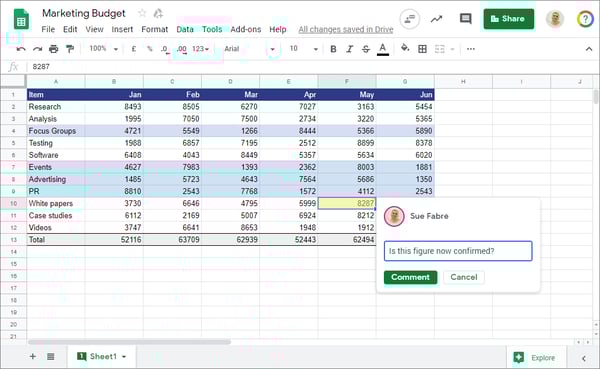Viewport: 600px width, 369px height.
Task: Format as currency with pound icon
Action: coord(134,49)
